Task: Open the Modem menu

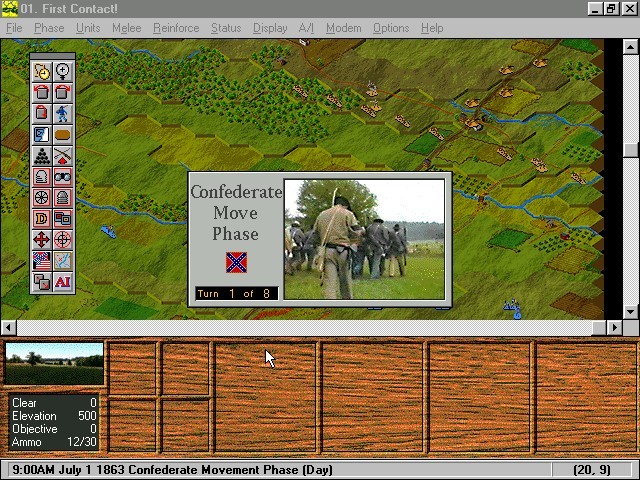Action: 343,28
